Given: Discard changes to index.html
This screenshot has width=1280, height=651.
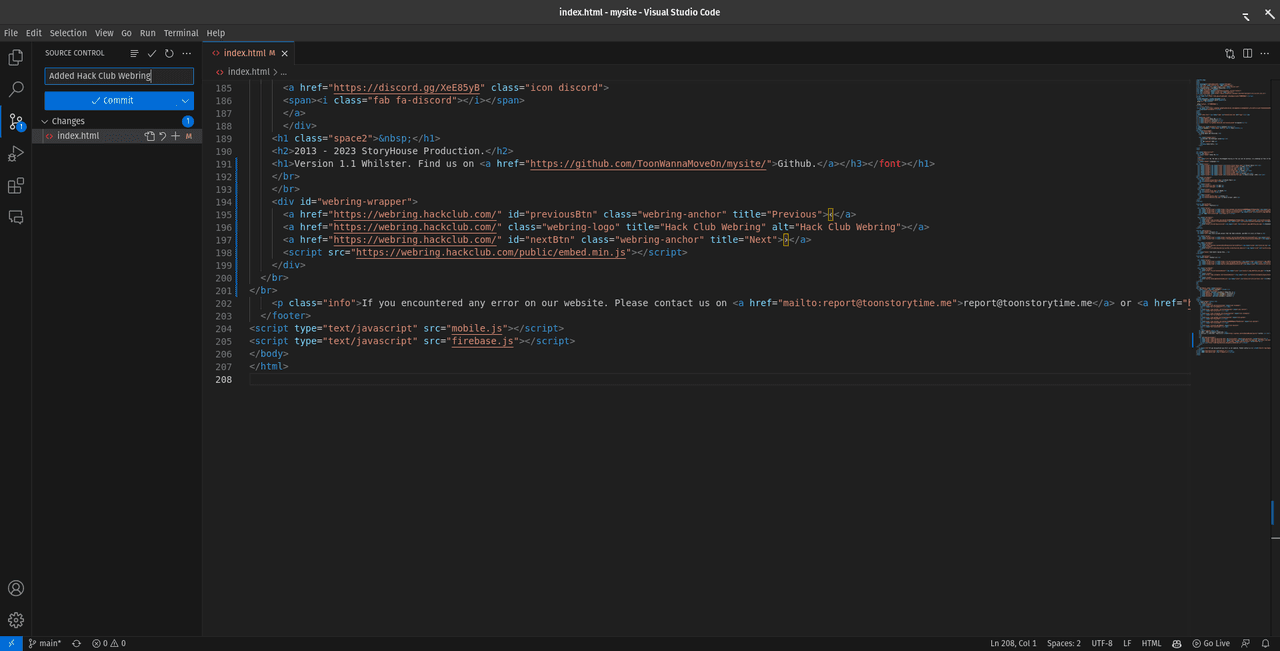Looking at the screenshot, I should click(x=162, y=136).
